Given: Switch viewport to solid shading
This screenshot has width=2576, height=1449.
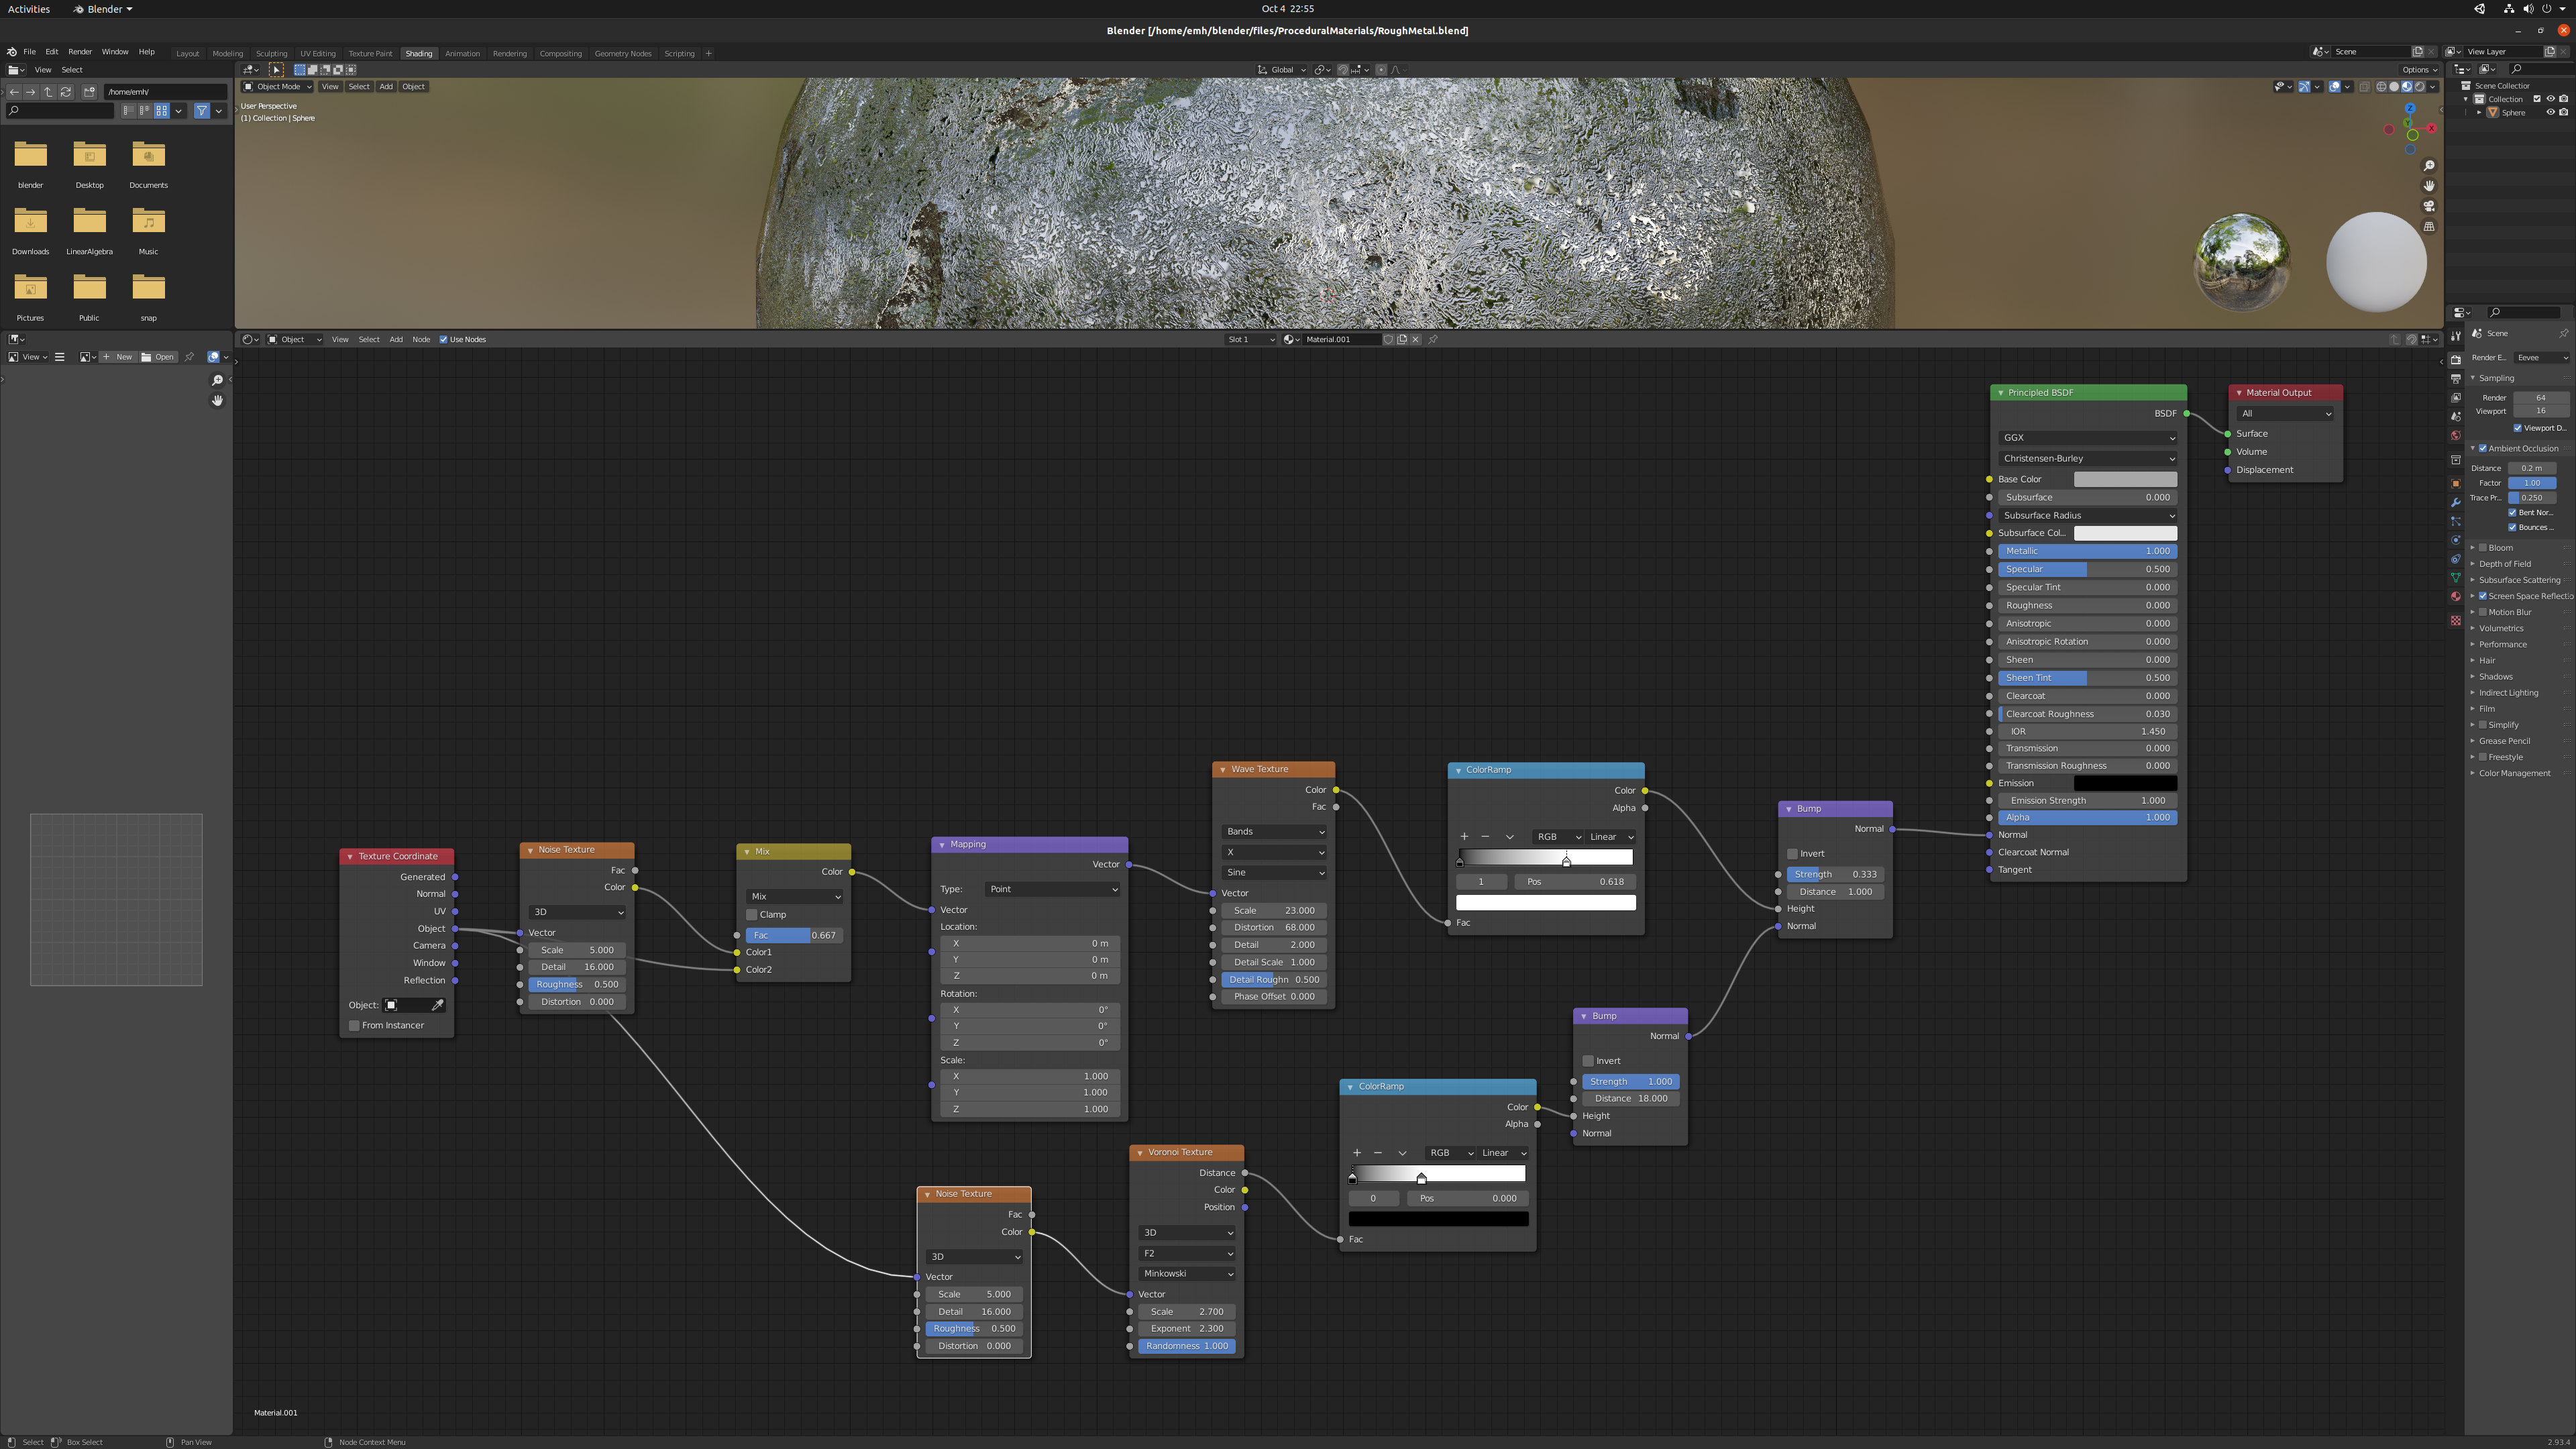Looking at the screenshot, I should (x=2394, y=87).
